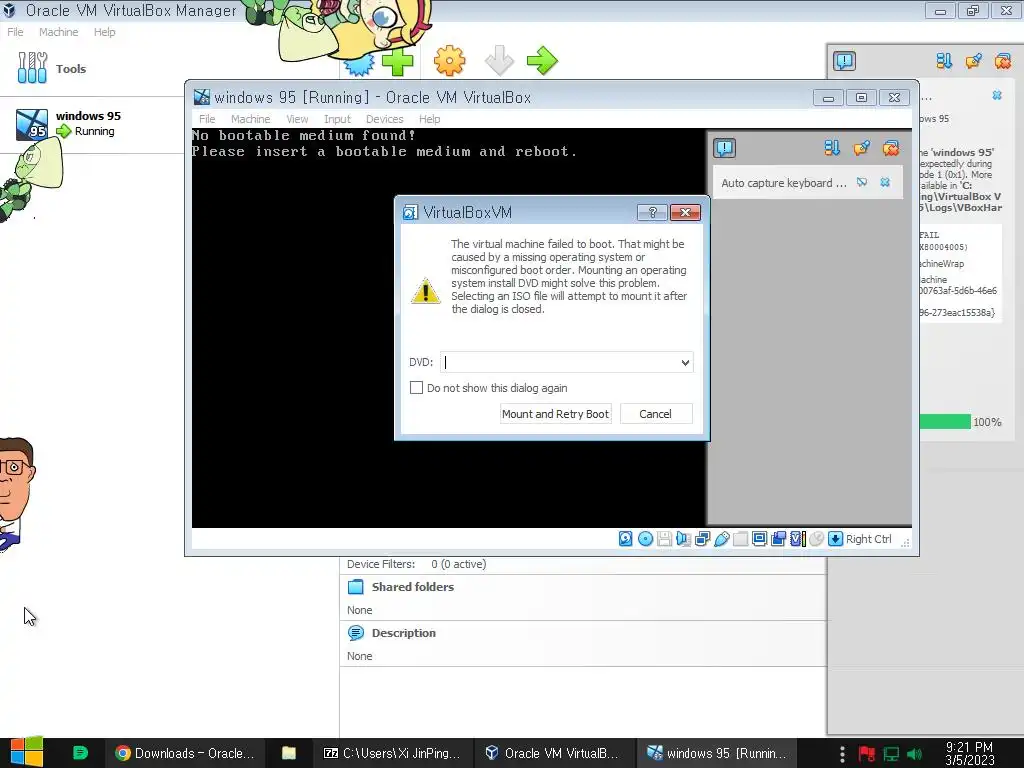The width and height of the screenshot is (1024, 768).
Task: Click orange gear Settings toolbar icon
Action: pyautogui.click(x=449, y=61)
